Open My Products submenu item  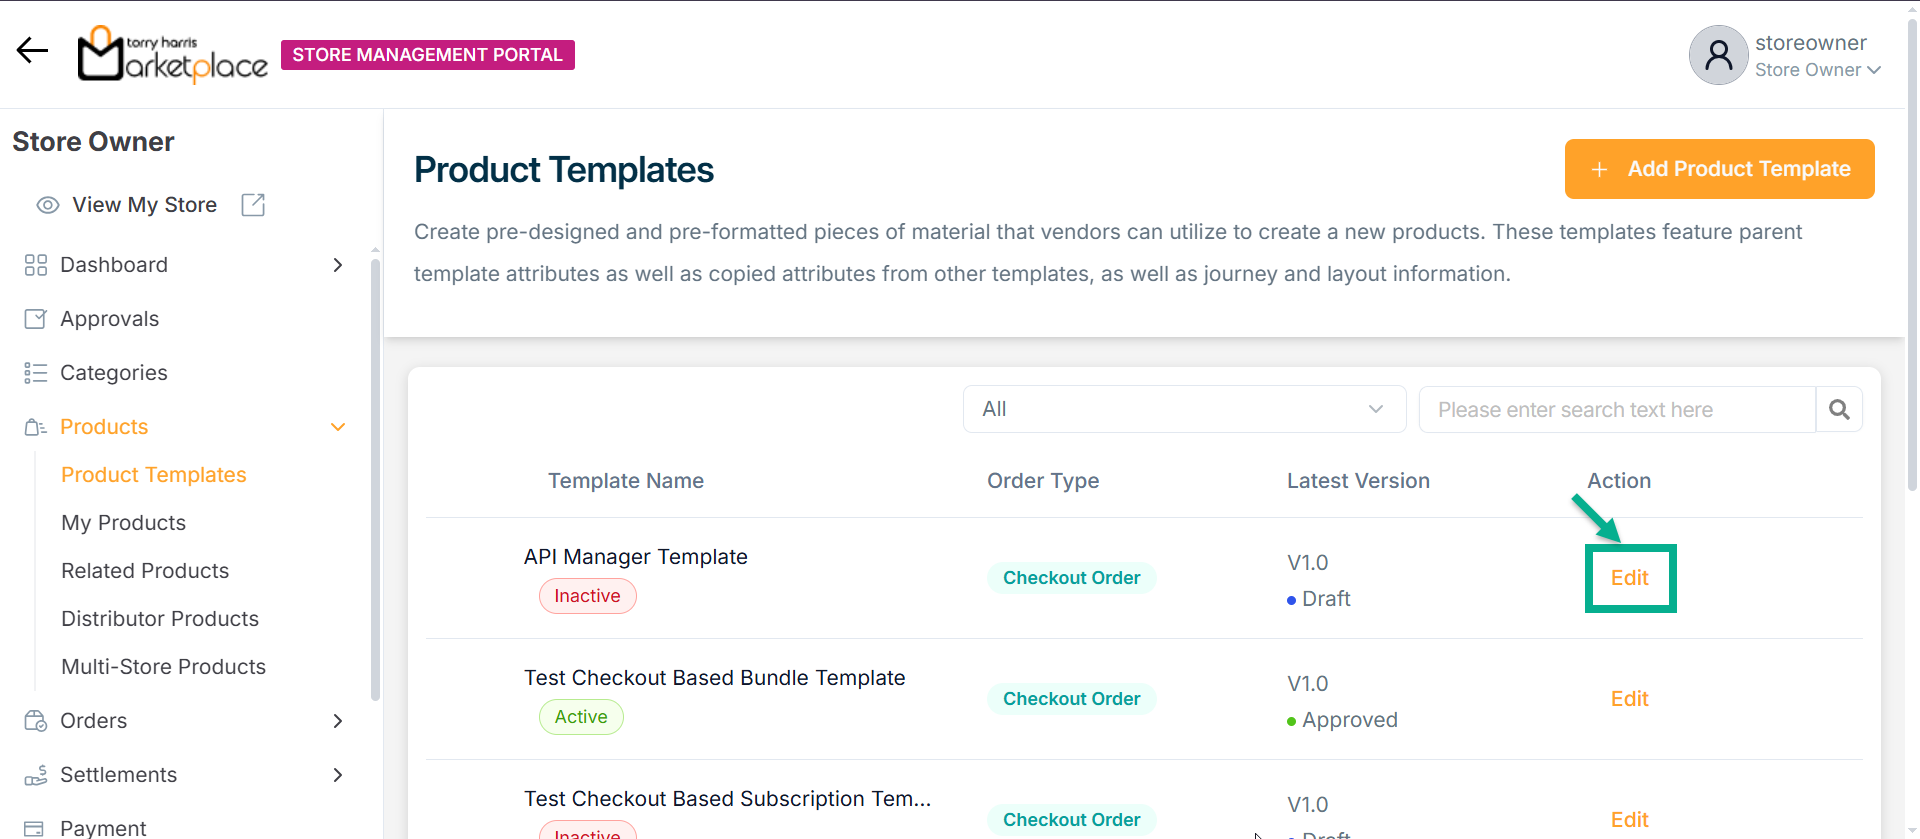pyautogui.click(x=124, y=523)
